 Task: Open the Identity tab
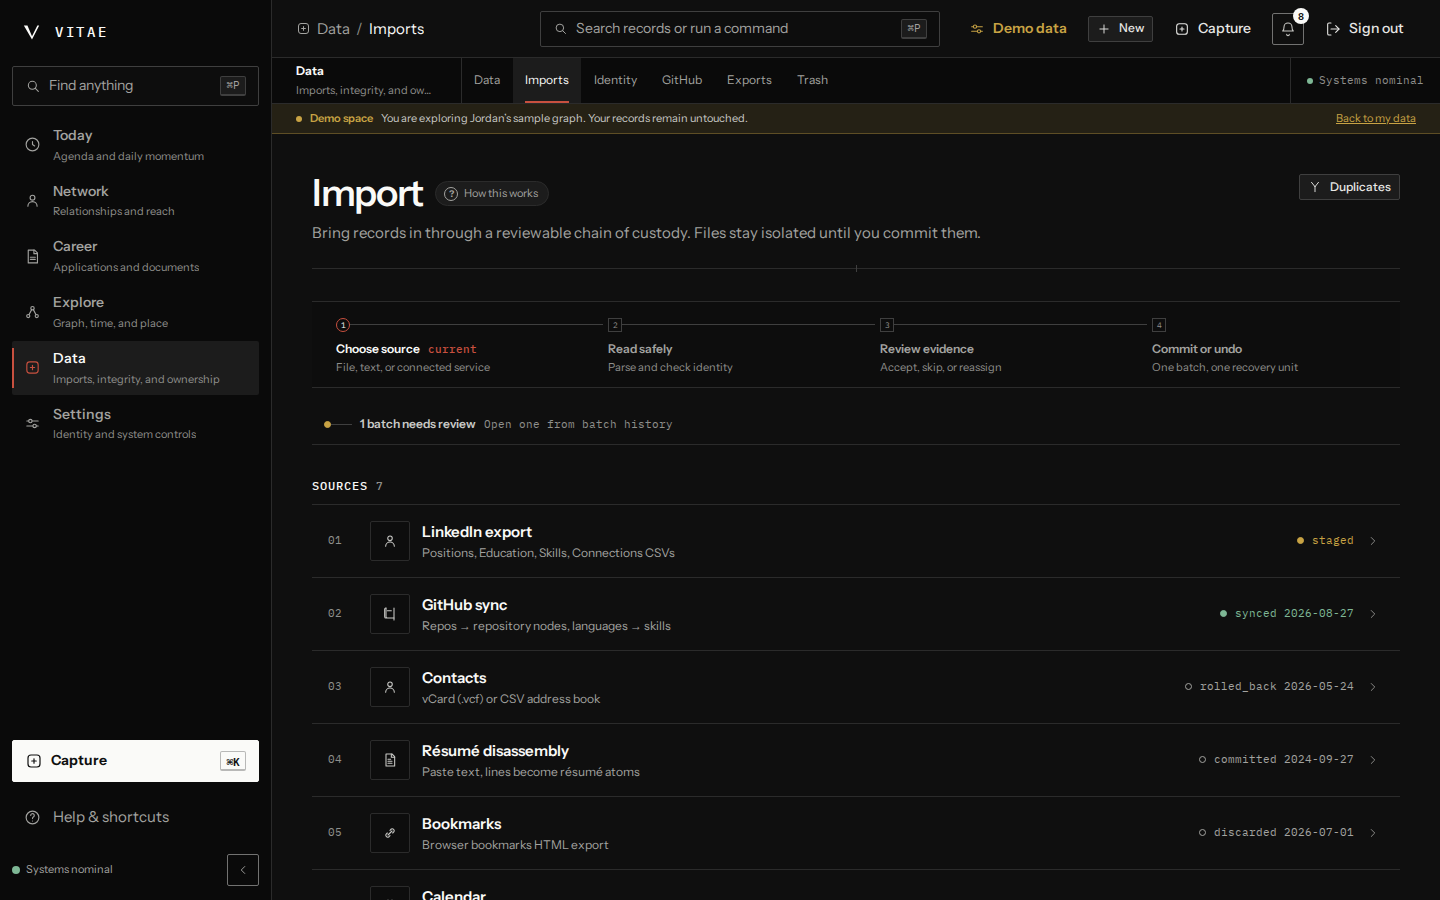tap(615, 80)
